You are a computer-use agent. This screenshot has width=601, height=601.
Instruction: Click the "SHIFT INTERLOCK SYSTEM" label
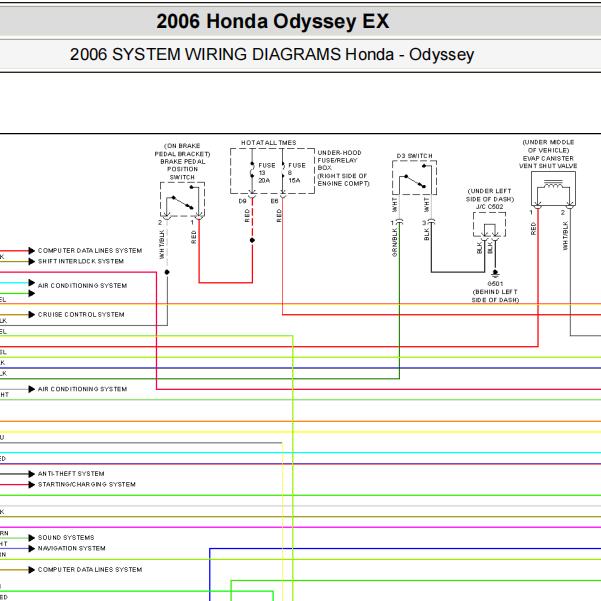[x=81, y=261]
